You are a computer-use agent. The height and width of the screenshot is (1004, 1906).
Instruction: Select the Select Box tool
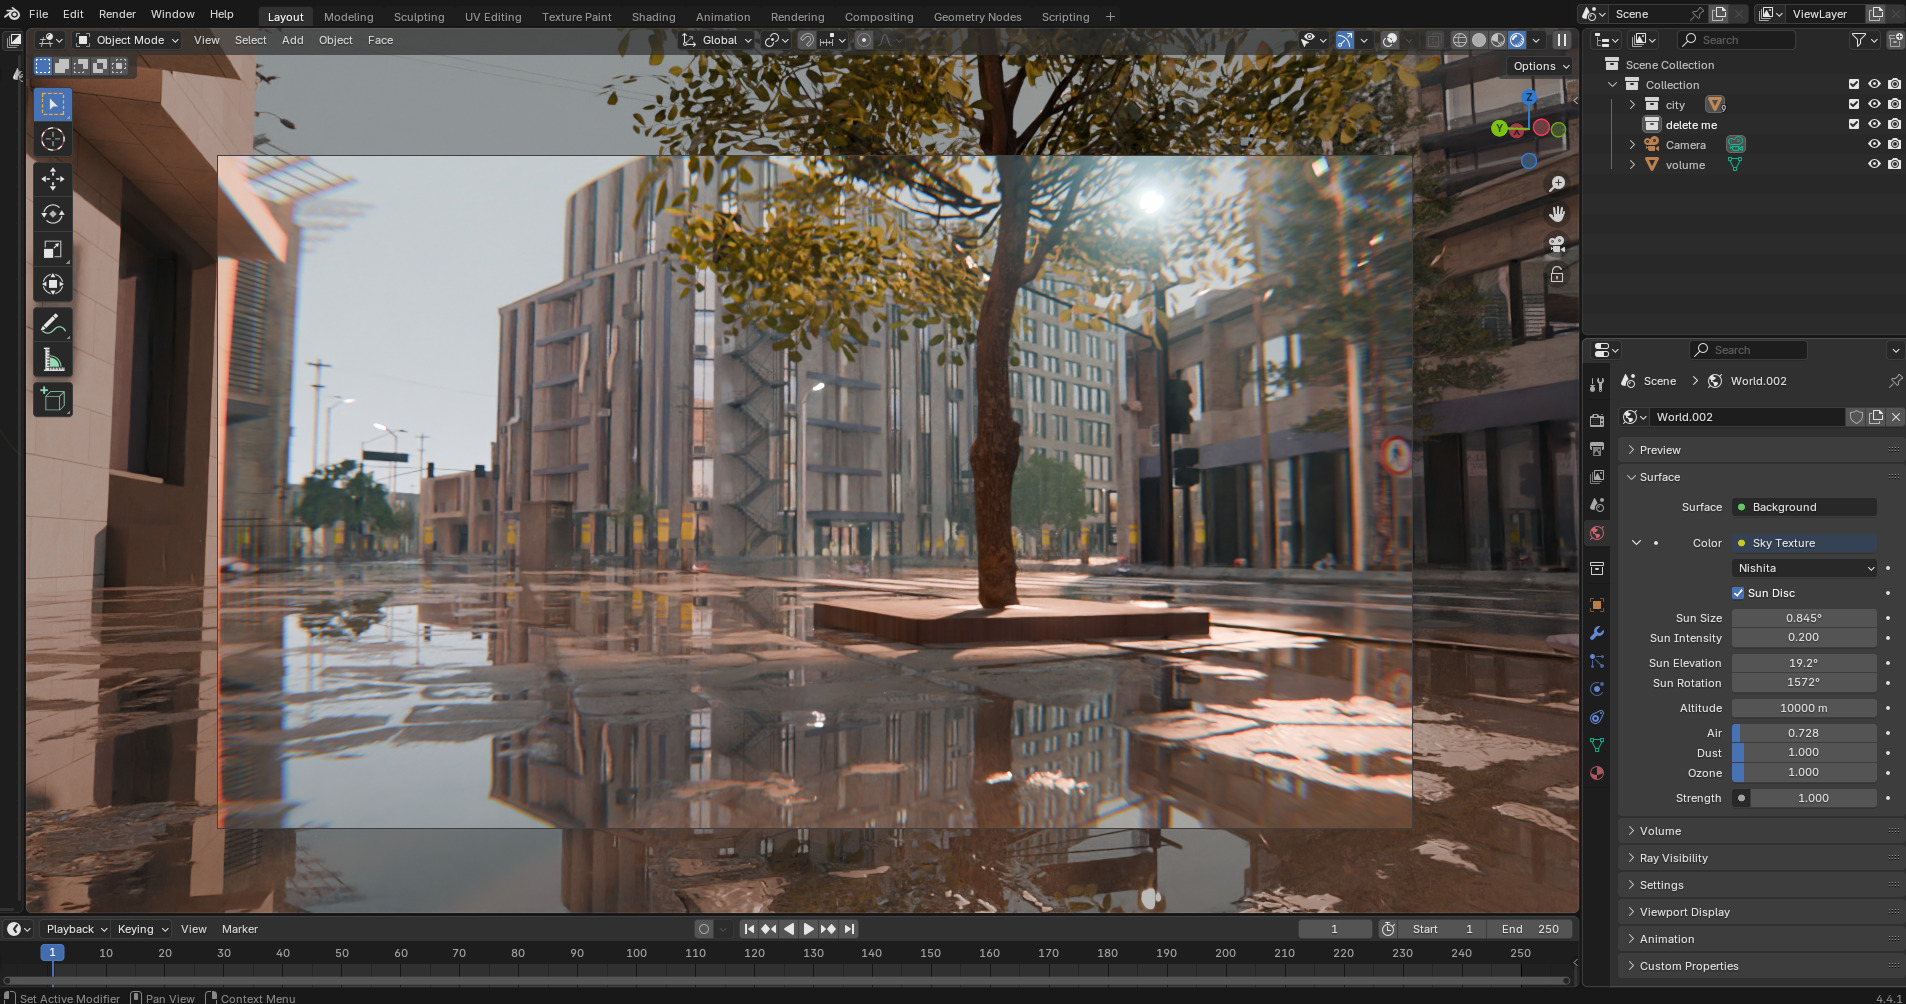point(53,104)
